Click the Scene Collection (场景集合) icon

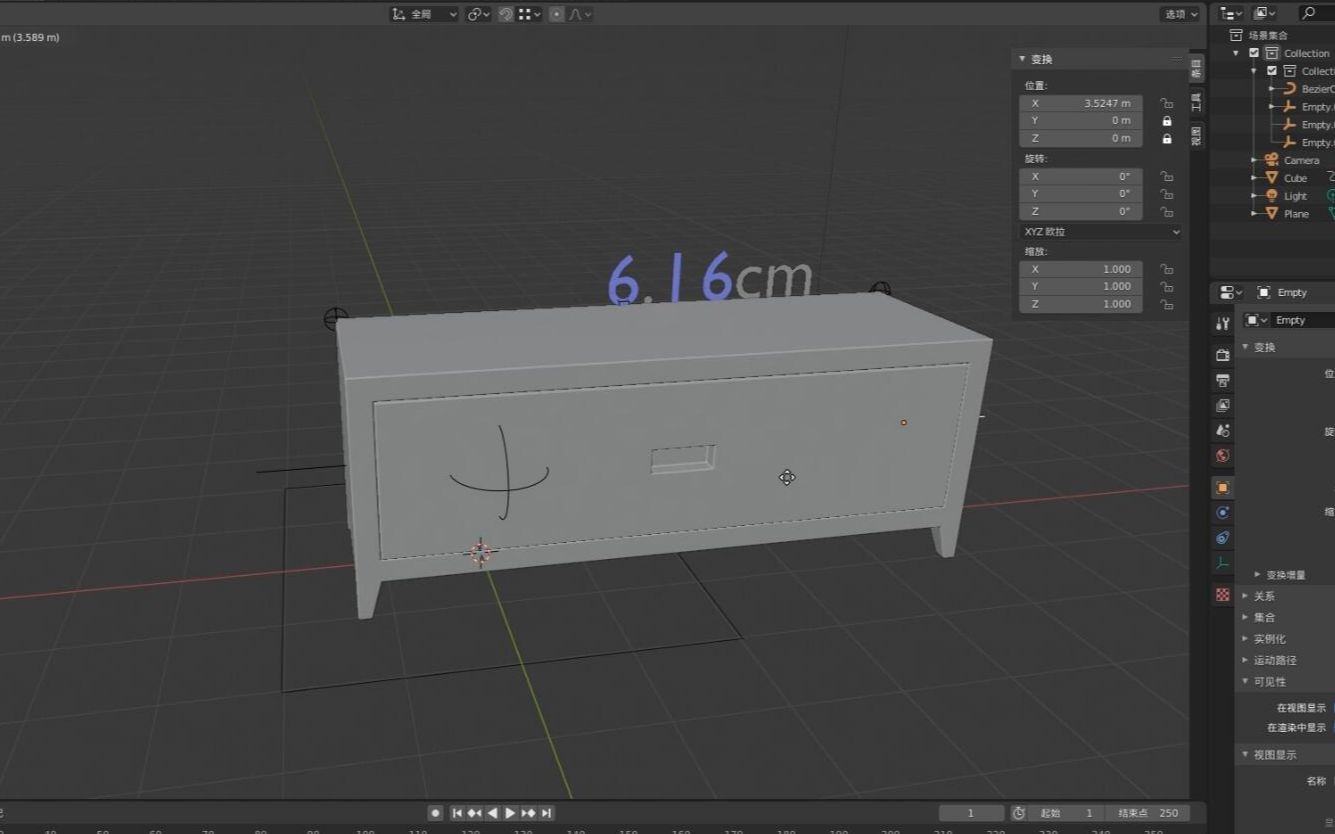pos(1236,35)
